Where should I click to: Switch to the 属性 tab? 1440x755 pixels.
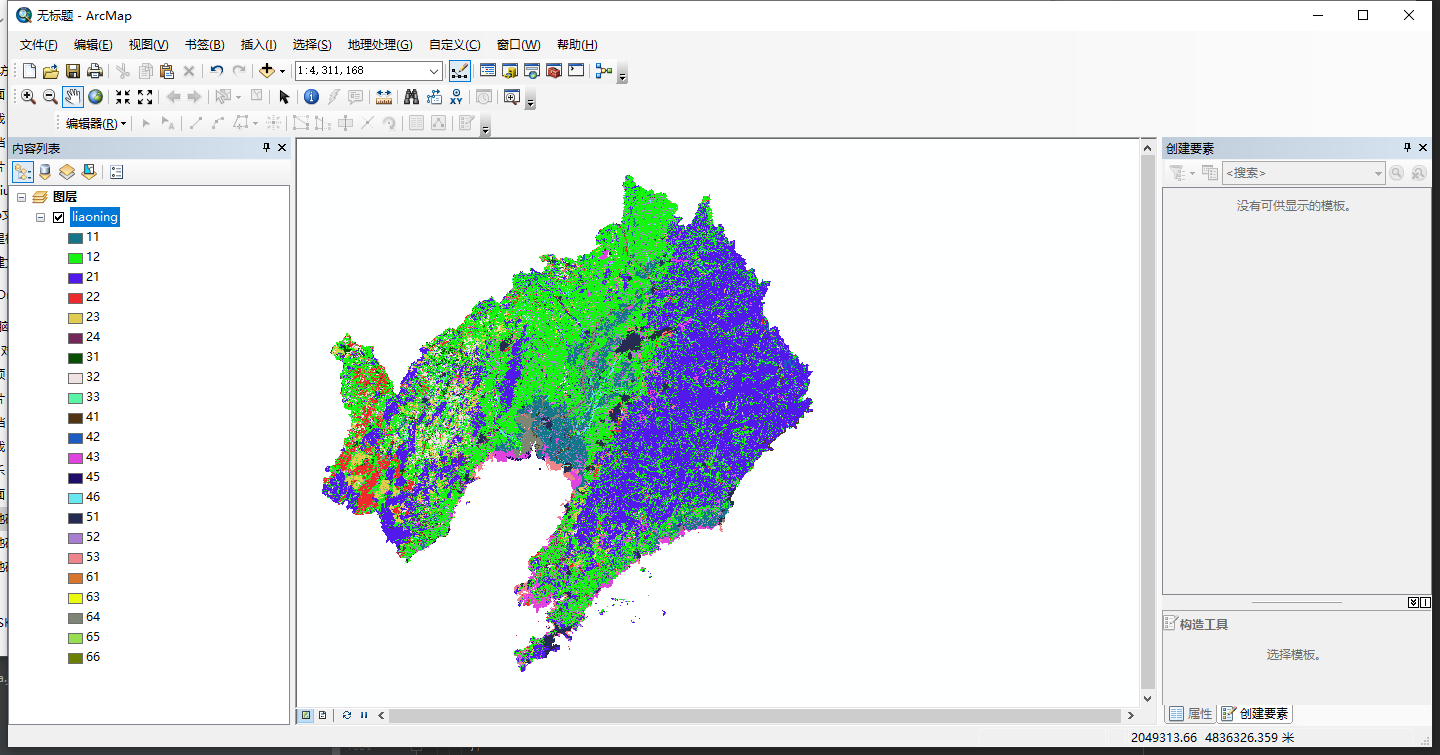(1190, 713)
